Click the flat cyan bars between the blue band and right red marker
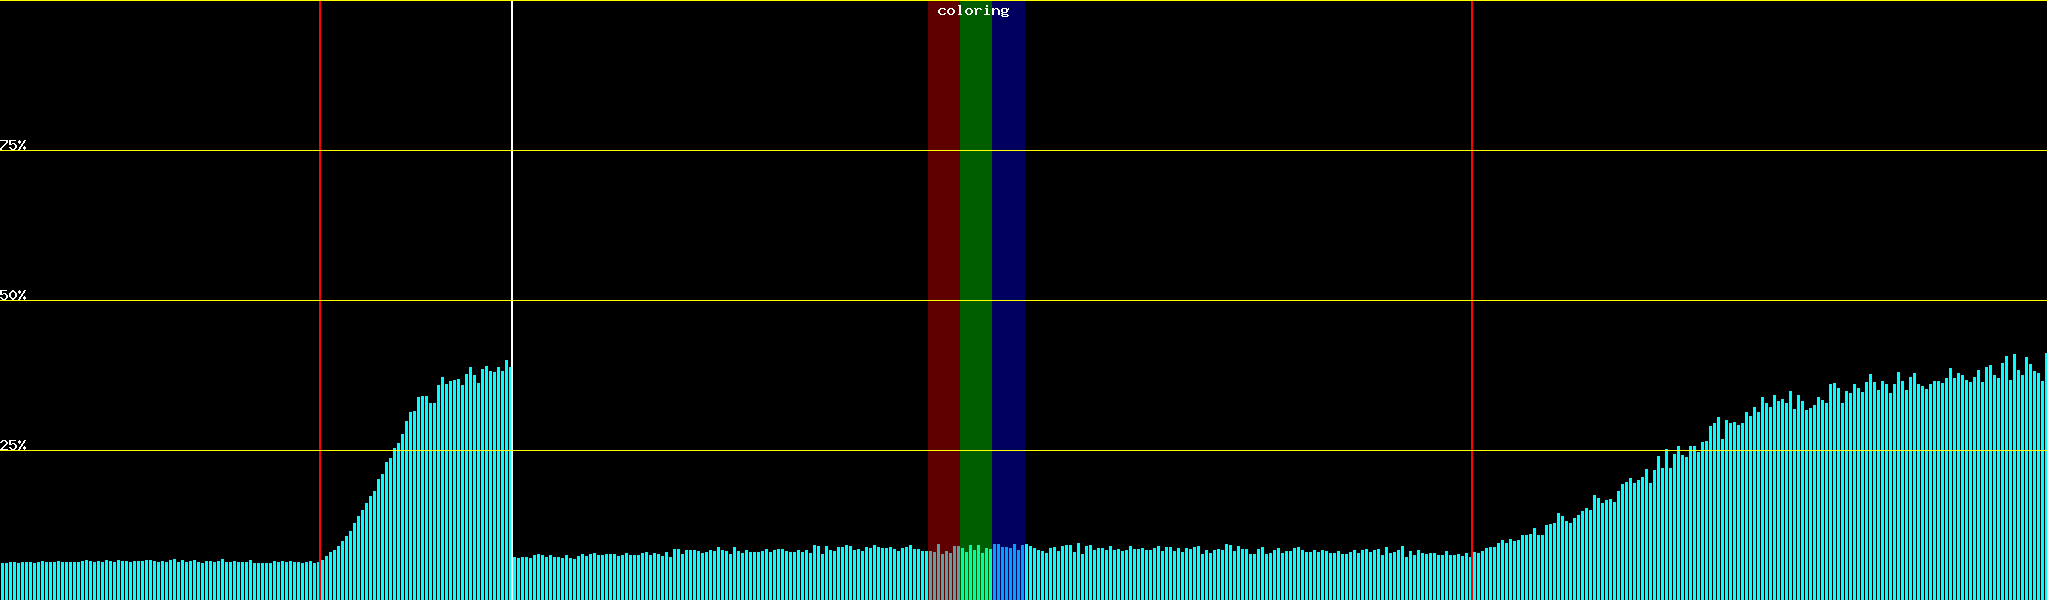2048x600 pixels. click(1250, 576)
